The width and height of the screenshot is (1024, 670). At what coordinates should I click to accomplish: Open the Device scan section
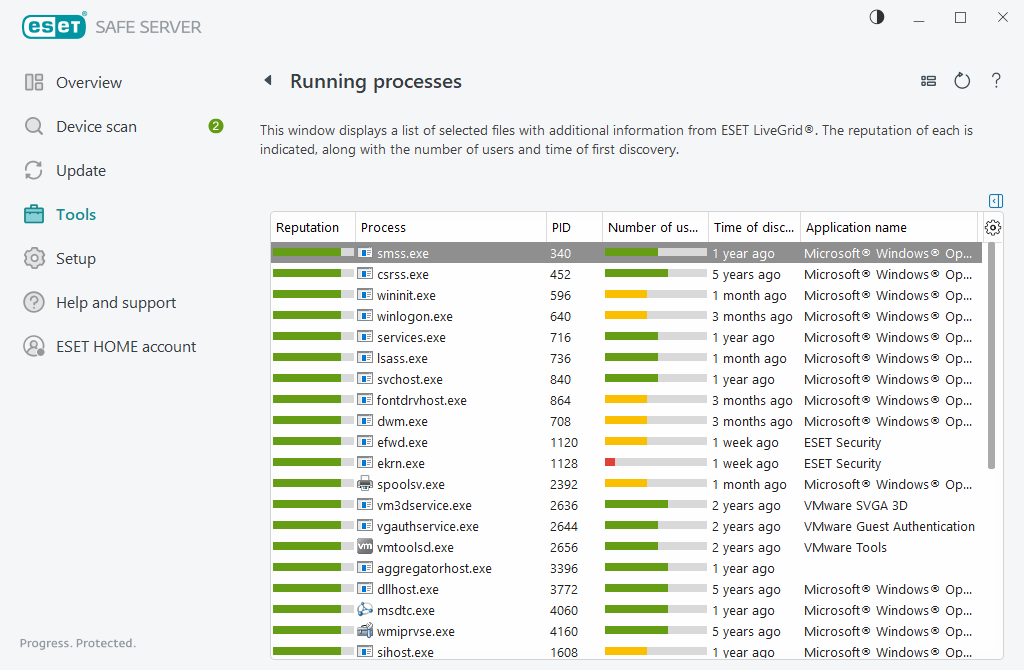pos(96,127)
